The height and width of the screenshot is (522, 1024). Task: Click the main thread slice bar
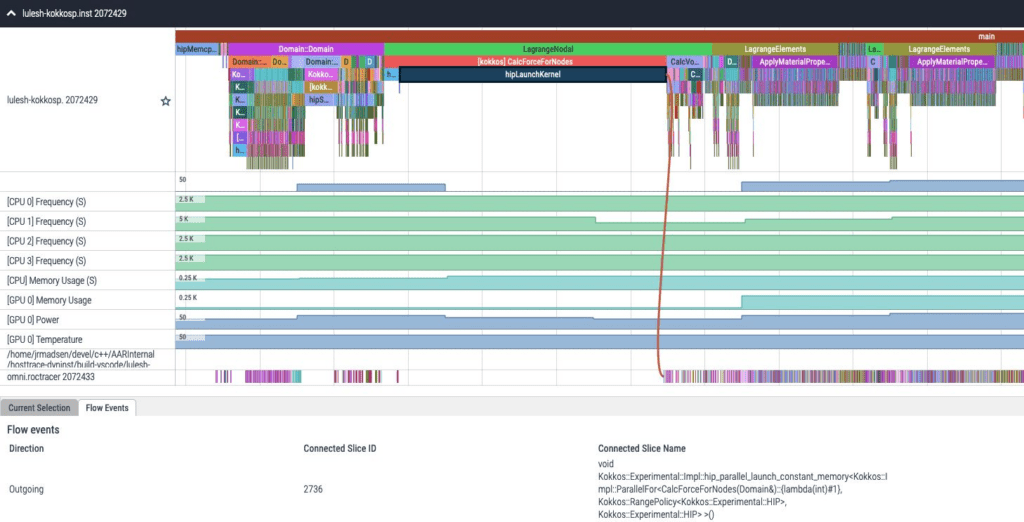tap(600, 36)
